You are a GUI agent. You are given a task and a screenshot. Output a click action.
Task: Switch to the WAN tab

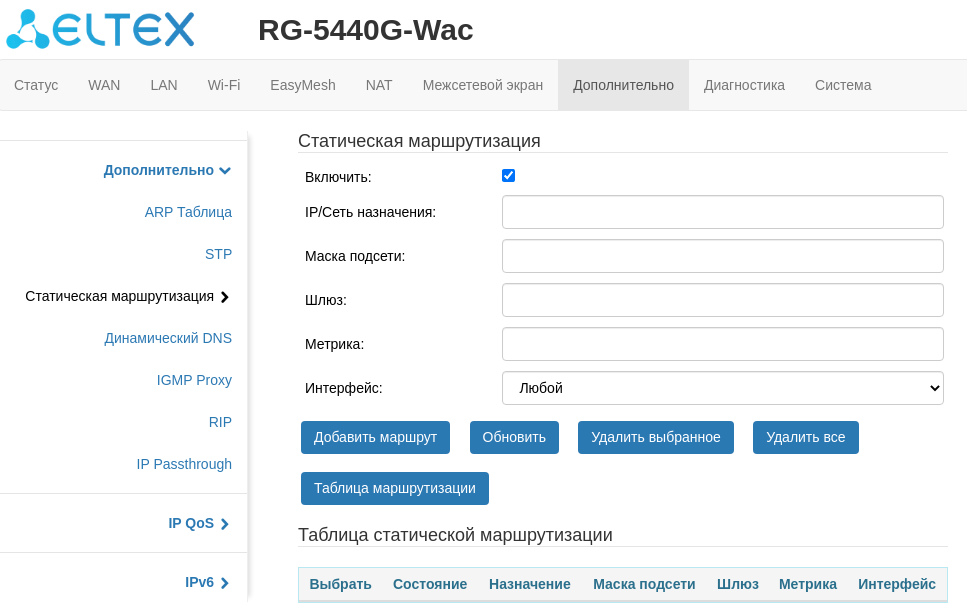click(104, 85)
